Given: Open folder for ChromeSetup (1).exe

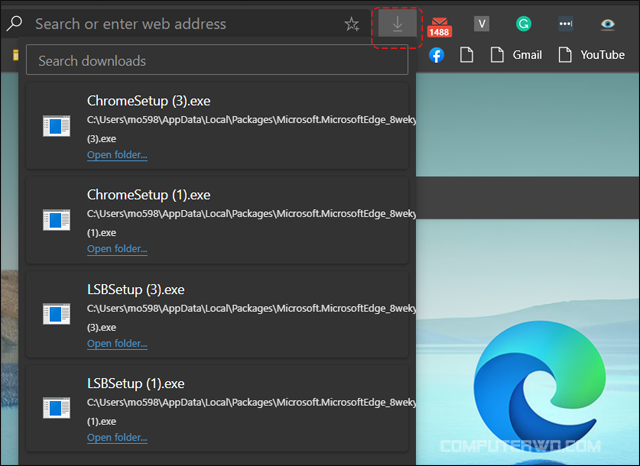Looking at the screenshot, I should click(x=117, y=249).
